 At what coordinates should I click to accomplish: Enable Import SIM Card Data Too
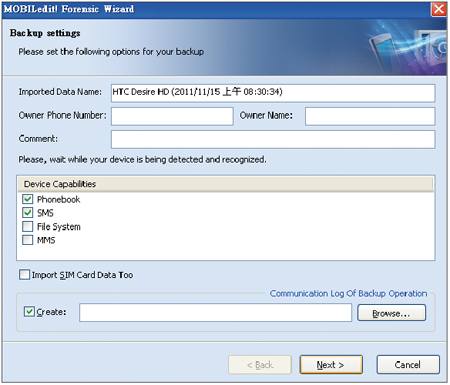point(24,275)
